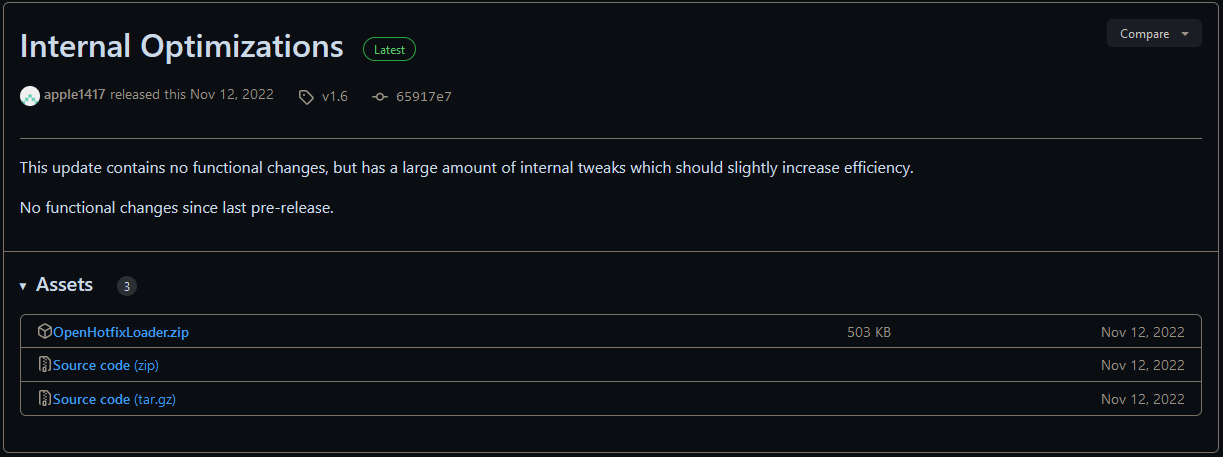Open the apple1417 profile link
Viewport: 1223px width, 457px height.
tap(75, 95)
